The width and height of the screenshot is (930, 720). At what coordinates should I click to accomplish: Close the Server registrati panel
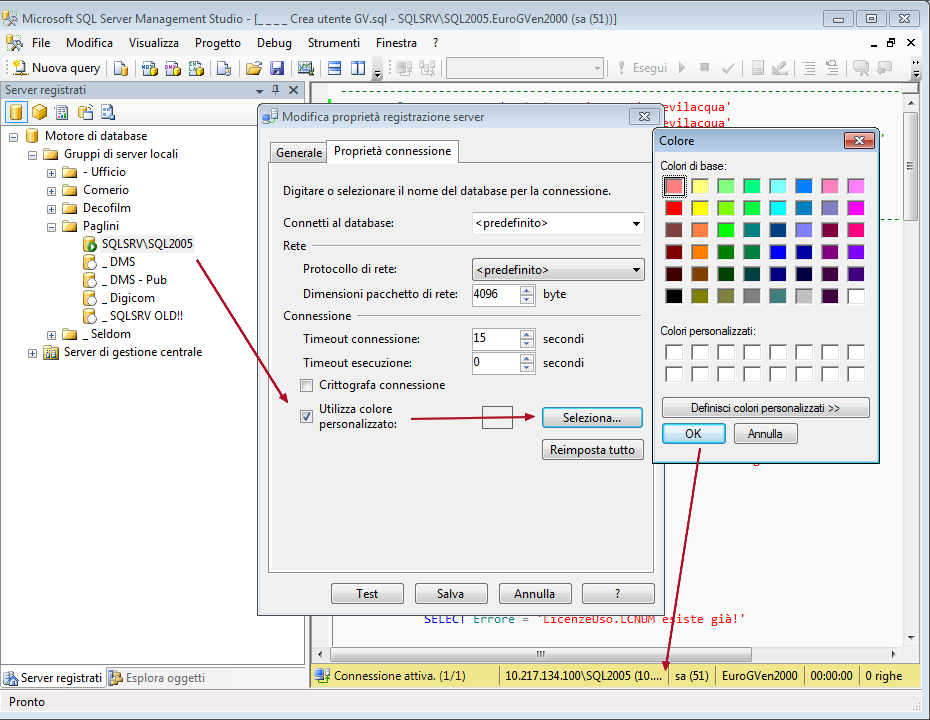[294, 90]
